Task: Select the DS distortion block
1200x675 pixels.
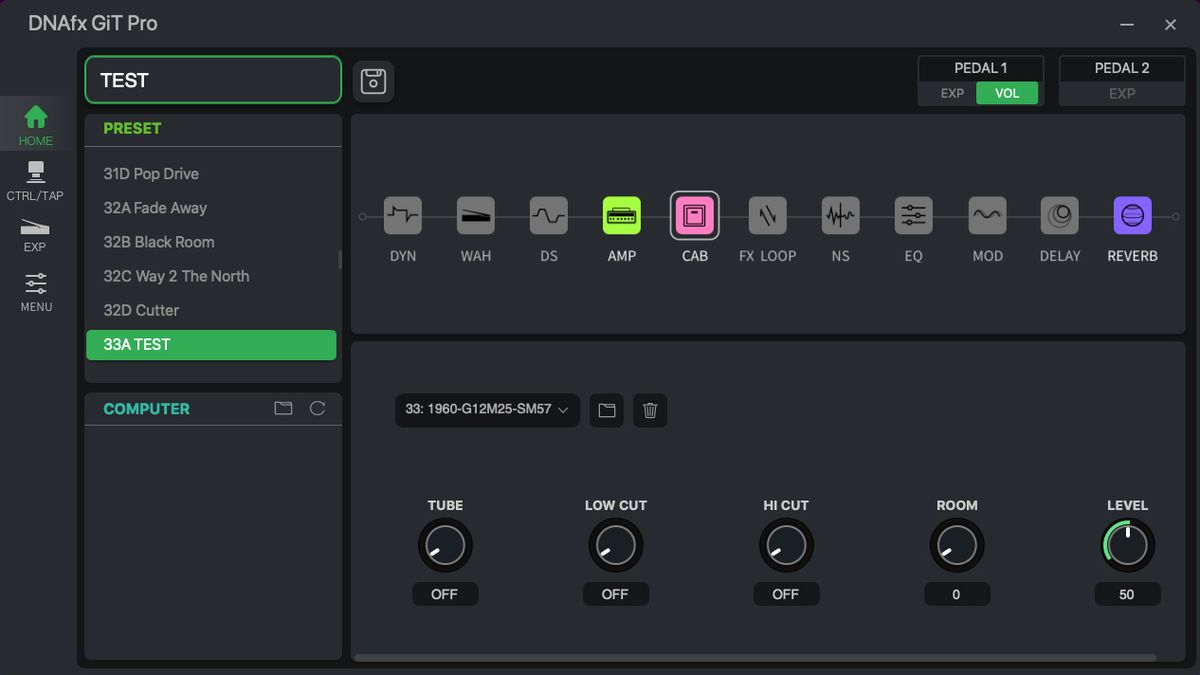Action: [x=549, y=215]
